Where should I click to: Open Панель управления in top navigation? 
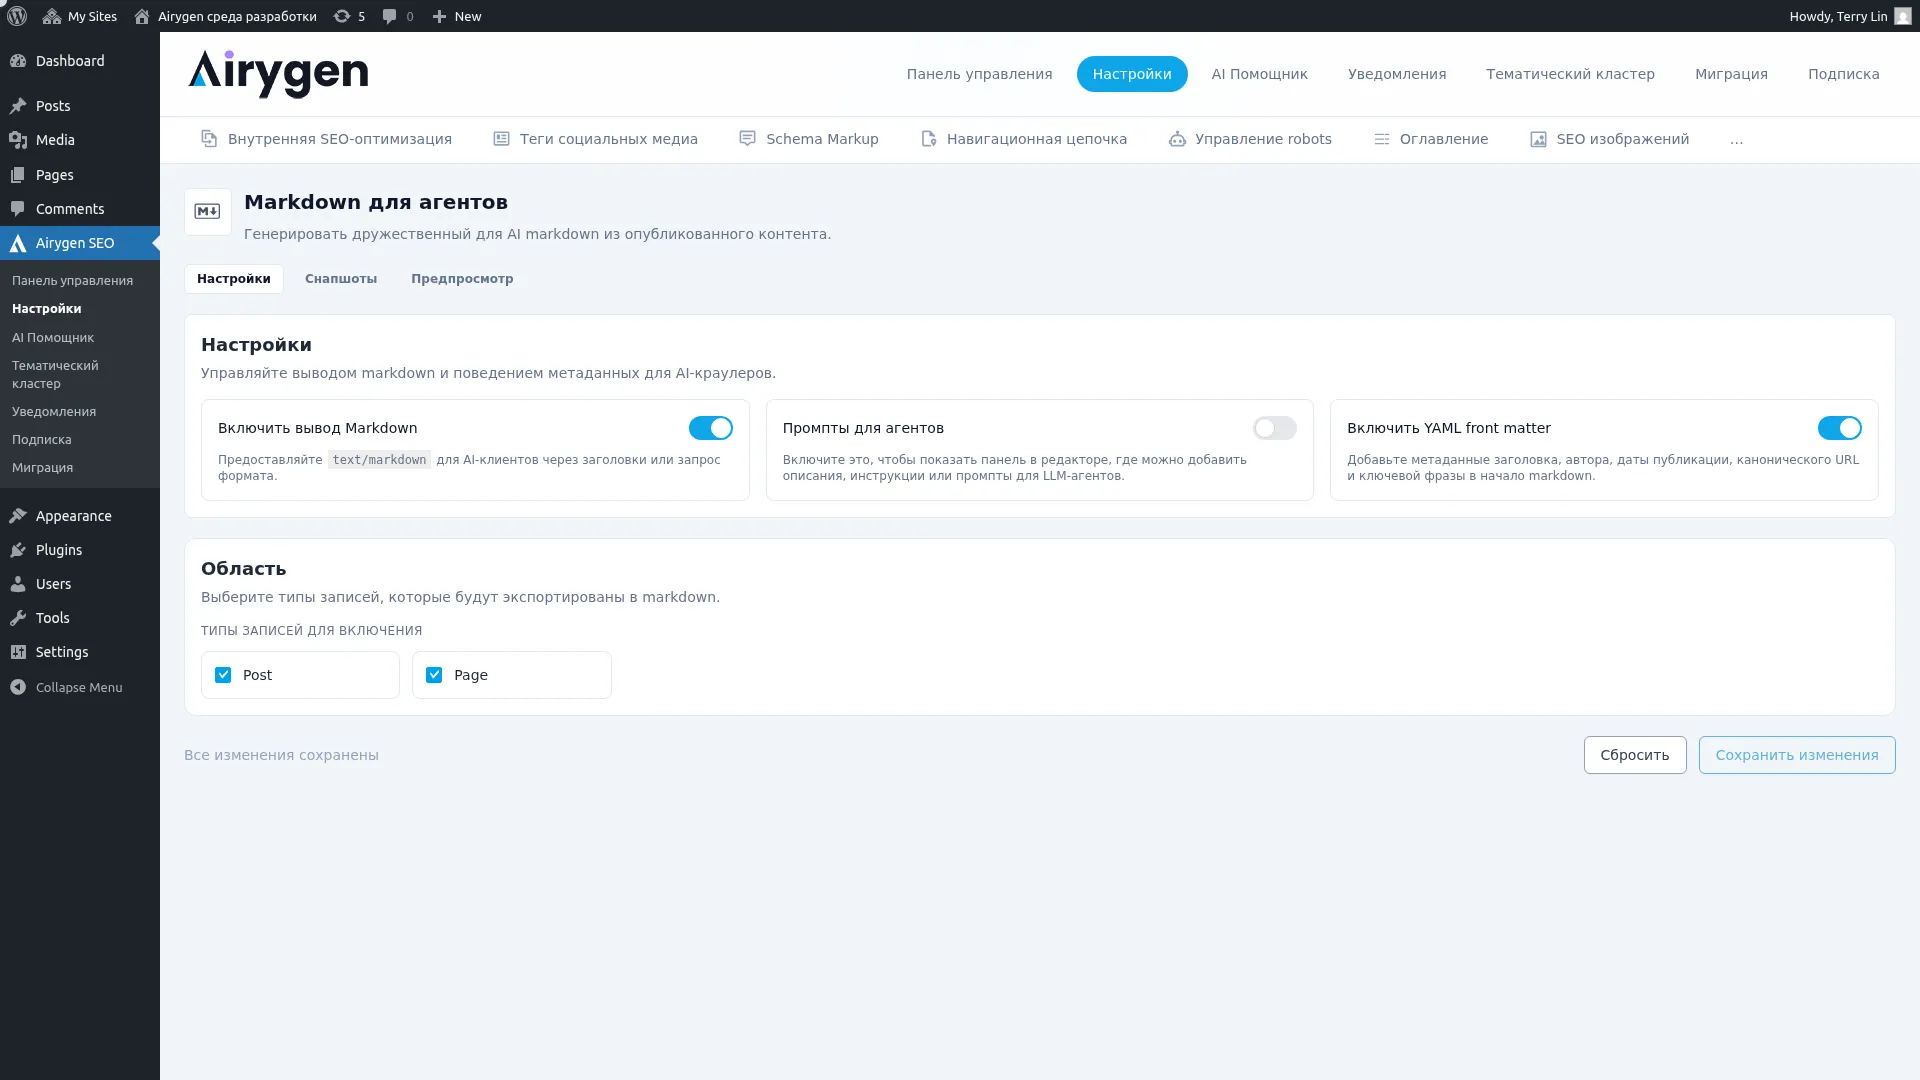point(979,74)
